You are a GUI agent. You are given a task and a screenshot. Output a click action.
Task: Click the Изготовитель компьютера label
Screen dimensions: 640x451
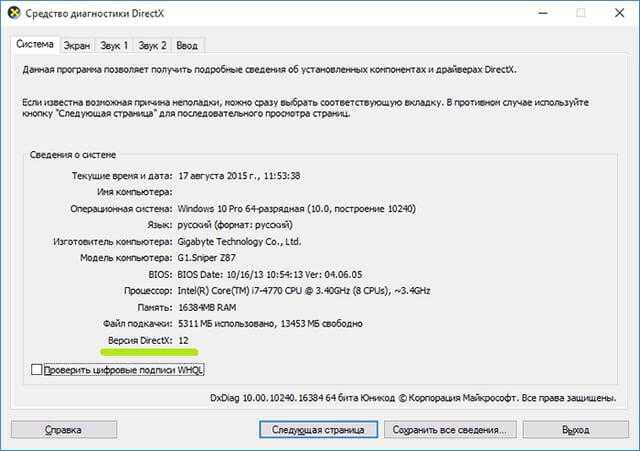click(113, 242)
